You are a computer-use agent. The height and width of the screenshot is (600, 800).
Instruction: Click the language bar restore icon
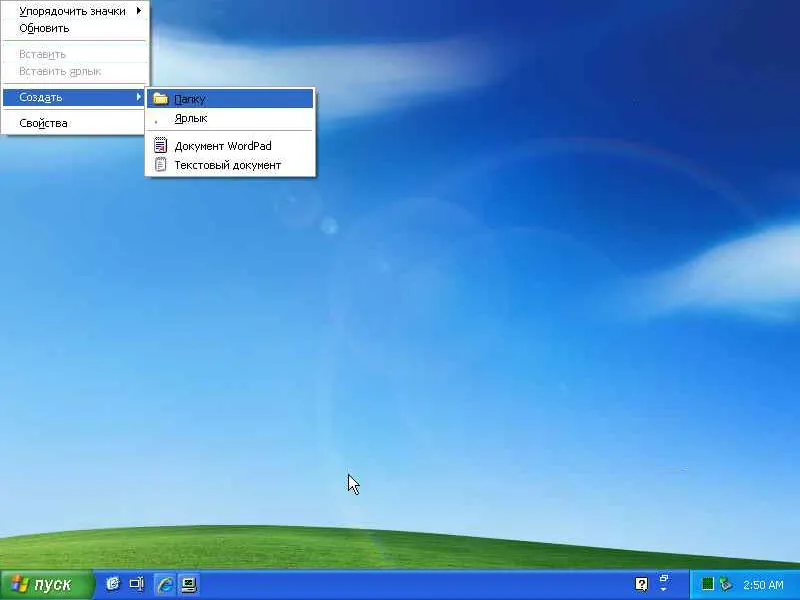point(664,579)
